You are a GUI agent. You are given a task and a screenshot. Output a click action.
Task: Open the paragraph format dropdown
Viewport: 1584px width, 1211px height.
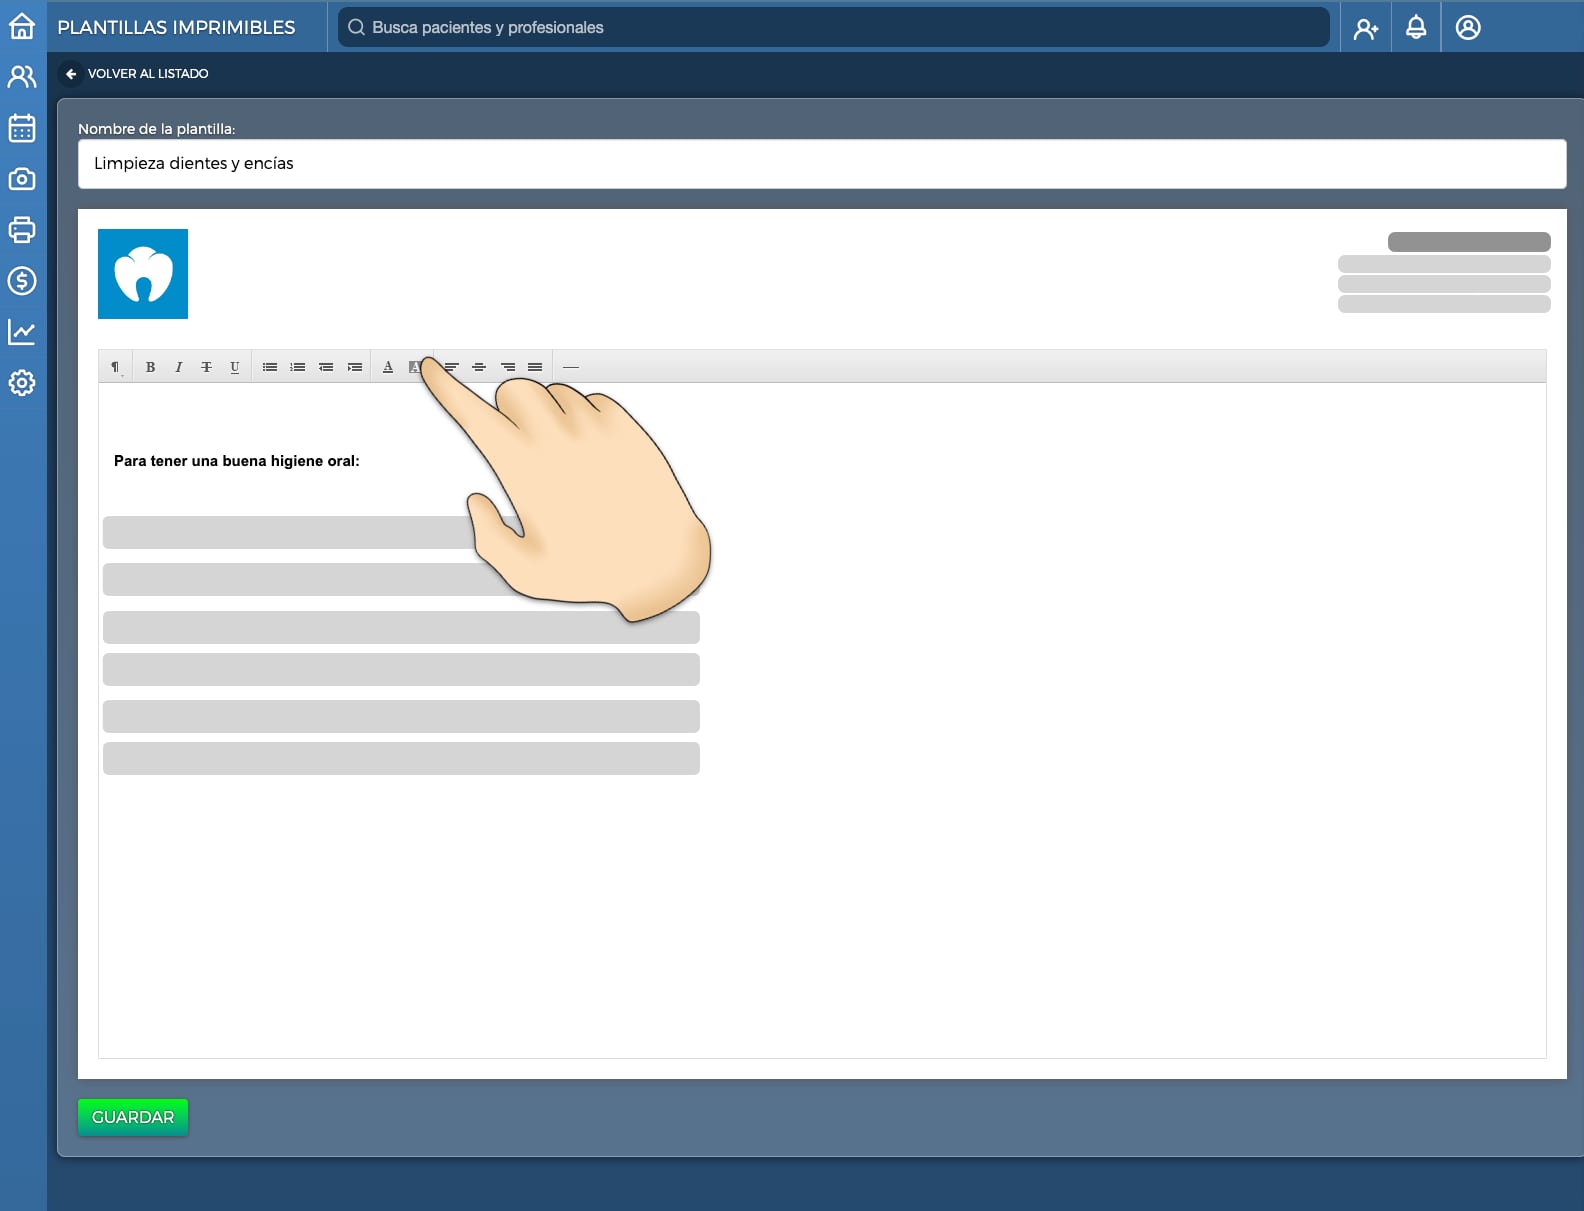click(x=115, y=367)
